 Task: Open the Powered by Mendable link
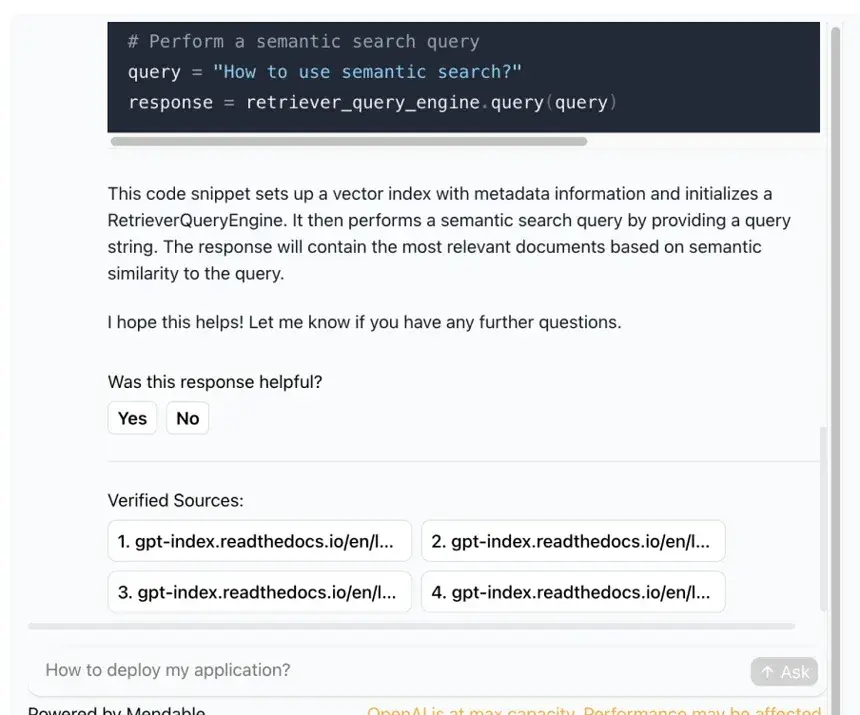point(116,711)
